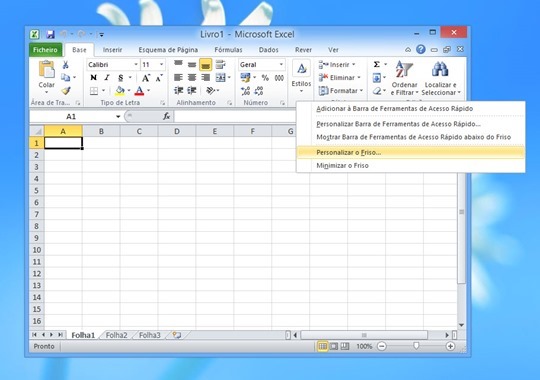Click the decrease indent icon
Viewport: 540px width, 380px height.
click(178, 91)
